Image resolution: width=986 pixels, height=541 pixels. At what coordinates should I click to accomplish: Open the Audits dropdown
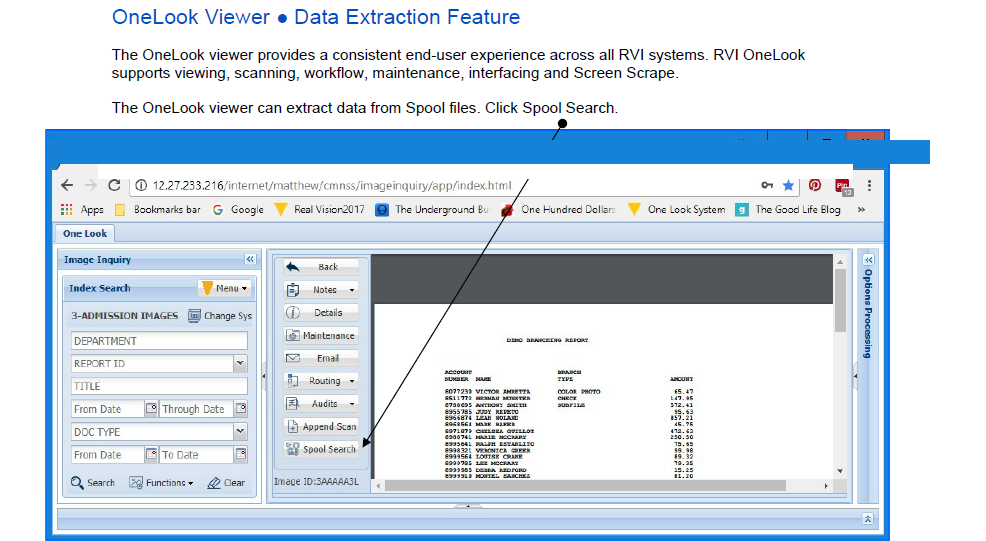[x=321, y=404]
